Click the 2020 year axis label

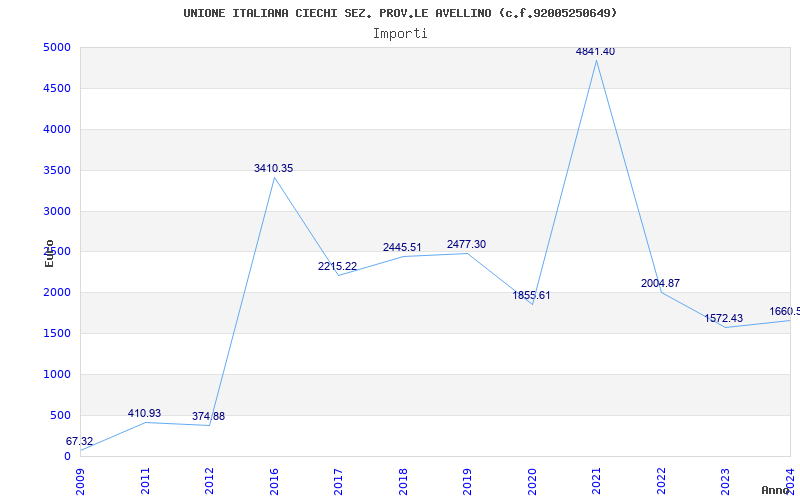(x=532, y=481)
